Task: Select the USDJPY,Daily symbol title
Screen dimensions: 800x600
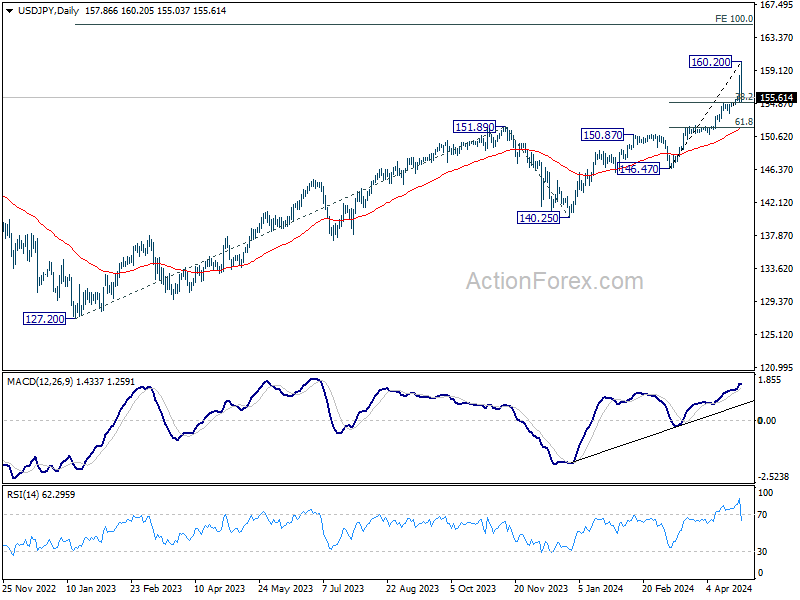Action: [48, 11]
